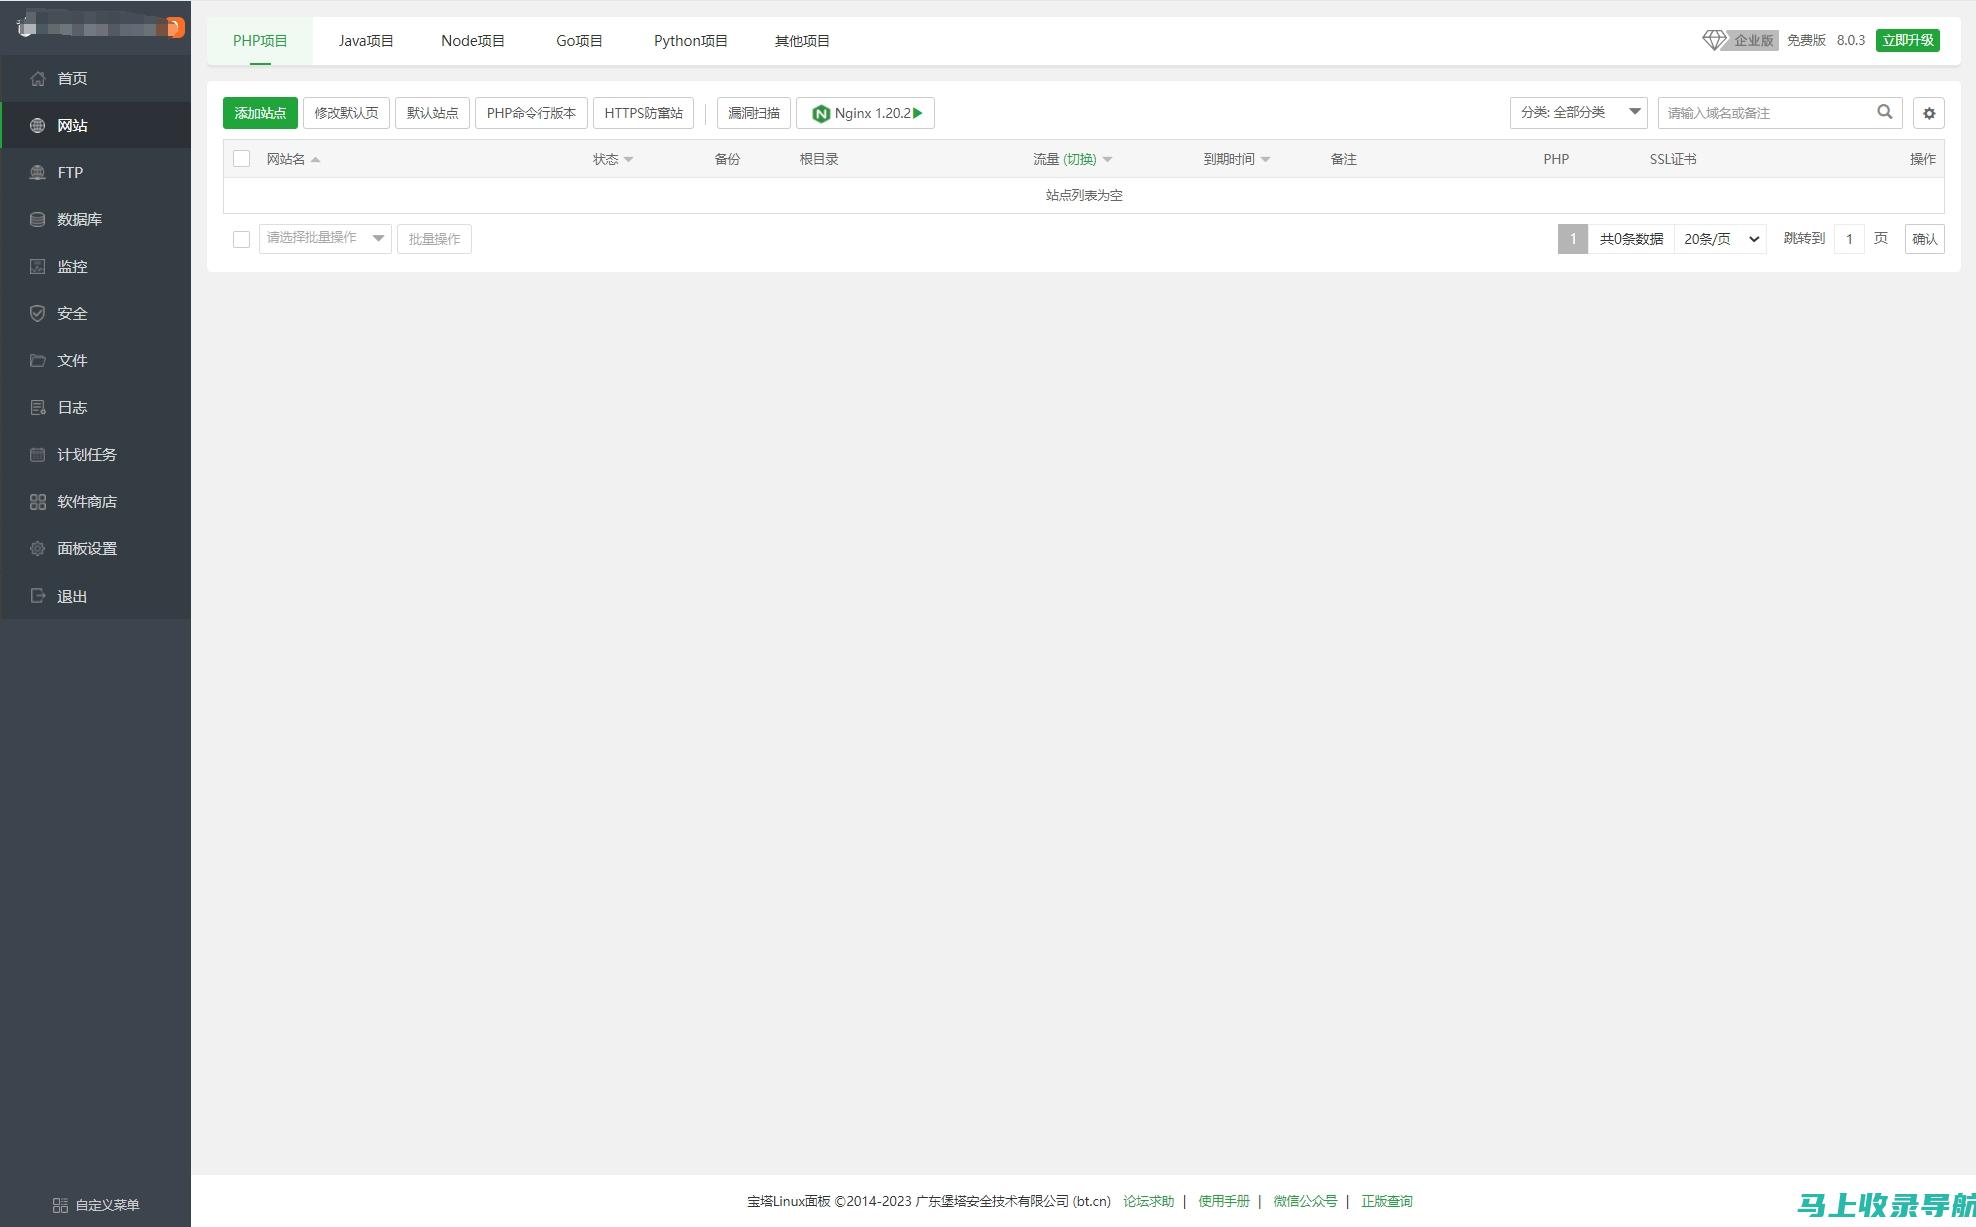Switch to PHP项目 tab
This screenshot has width=1976, height=1227.
(x=260, y=41)
